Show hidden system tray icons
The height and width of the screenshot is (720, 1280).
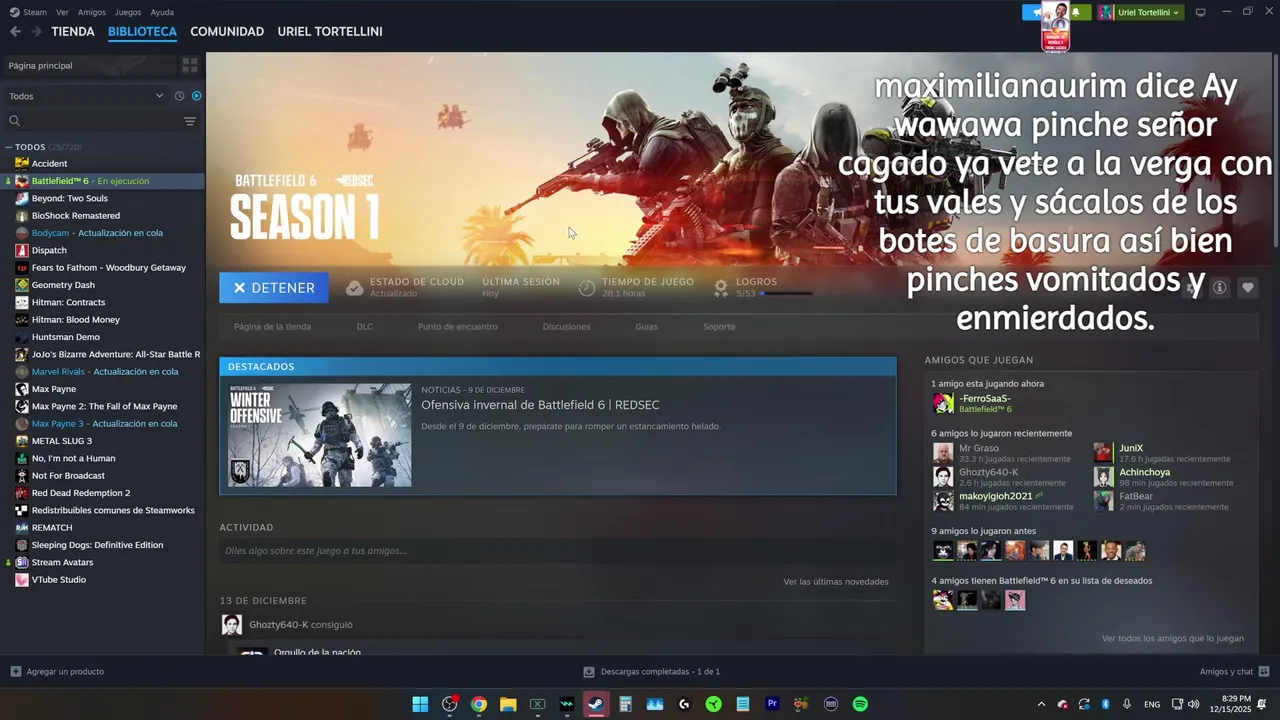[1041, 704]
